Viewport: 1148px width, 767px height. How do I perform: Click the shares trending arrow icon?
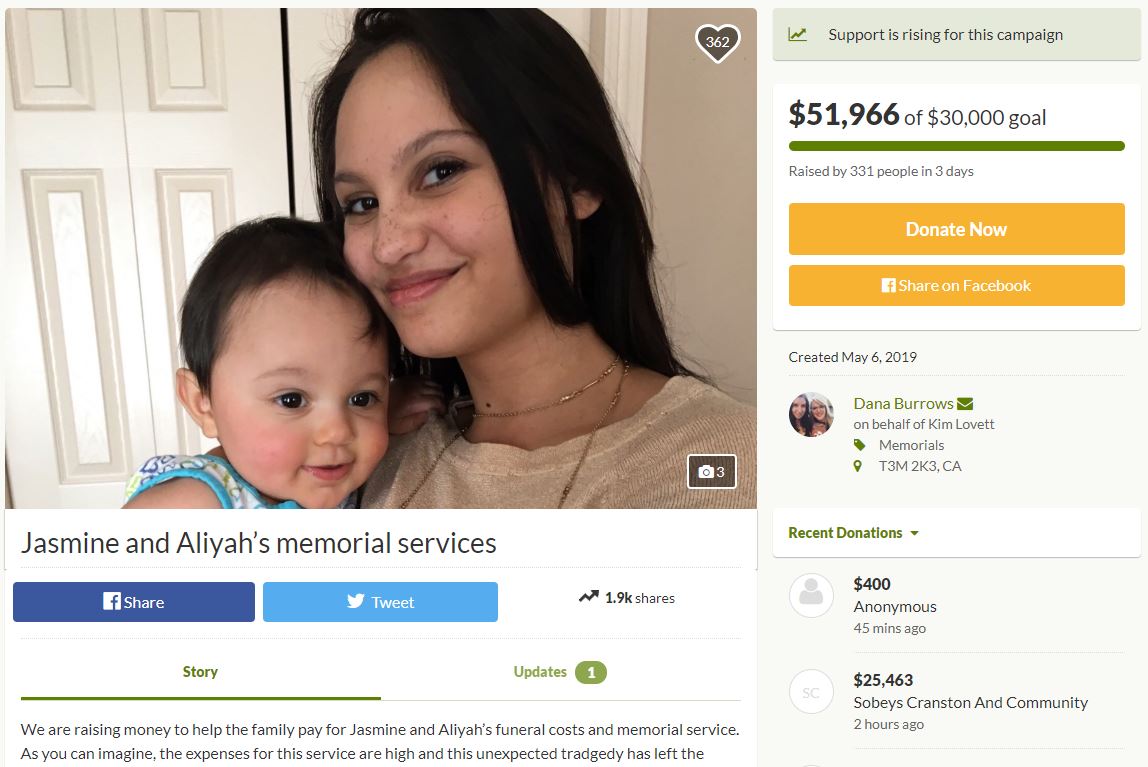[x=588, y=598]
